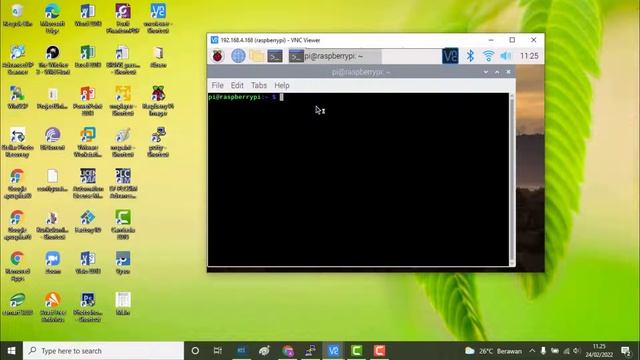This screenshot has width=640, height=360.
Task: Launch a new terminal from Pi panel launcher
Action: (275, 56)
